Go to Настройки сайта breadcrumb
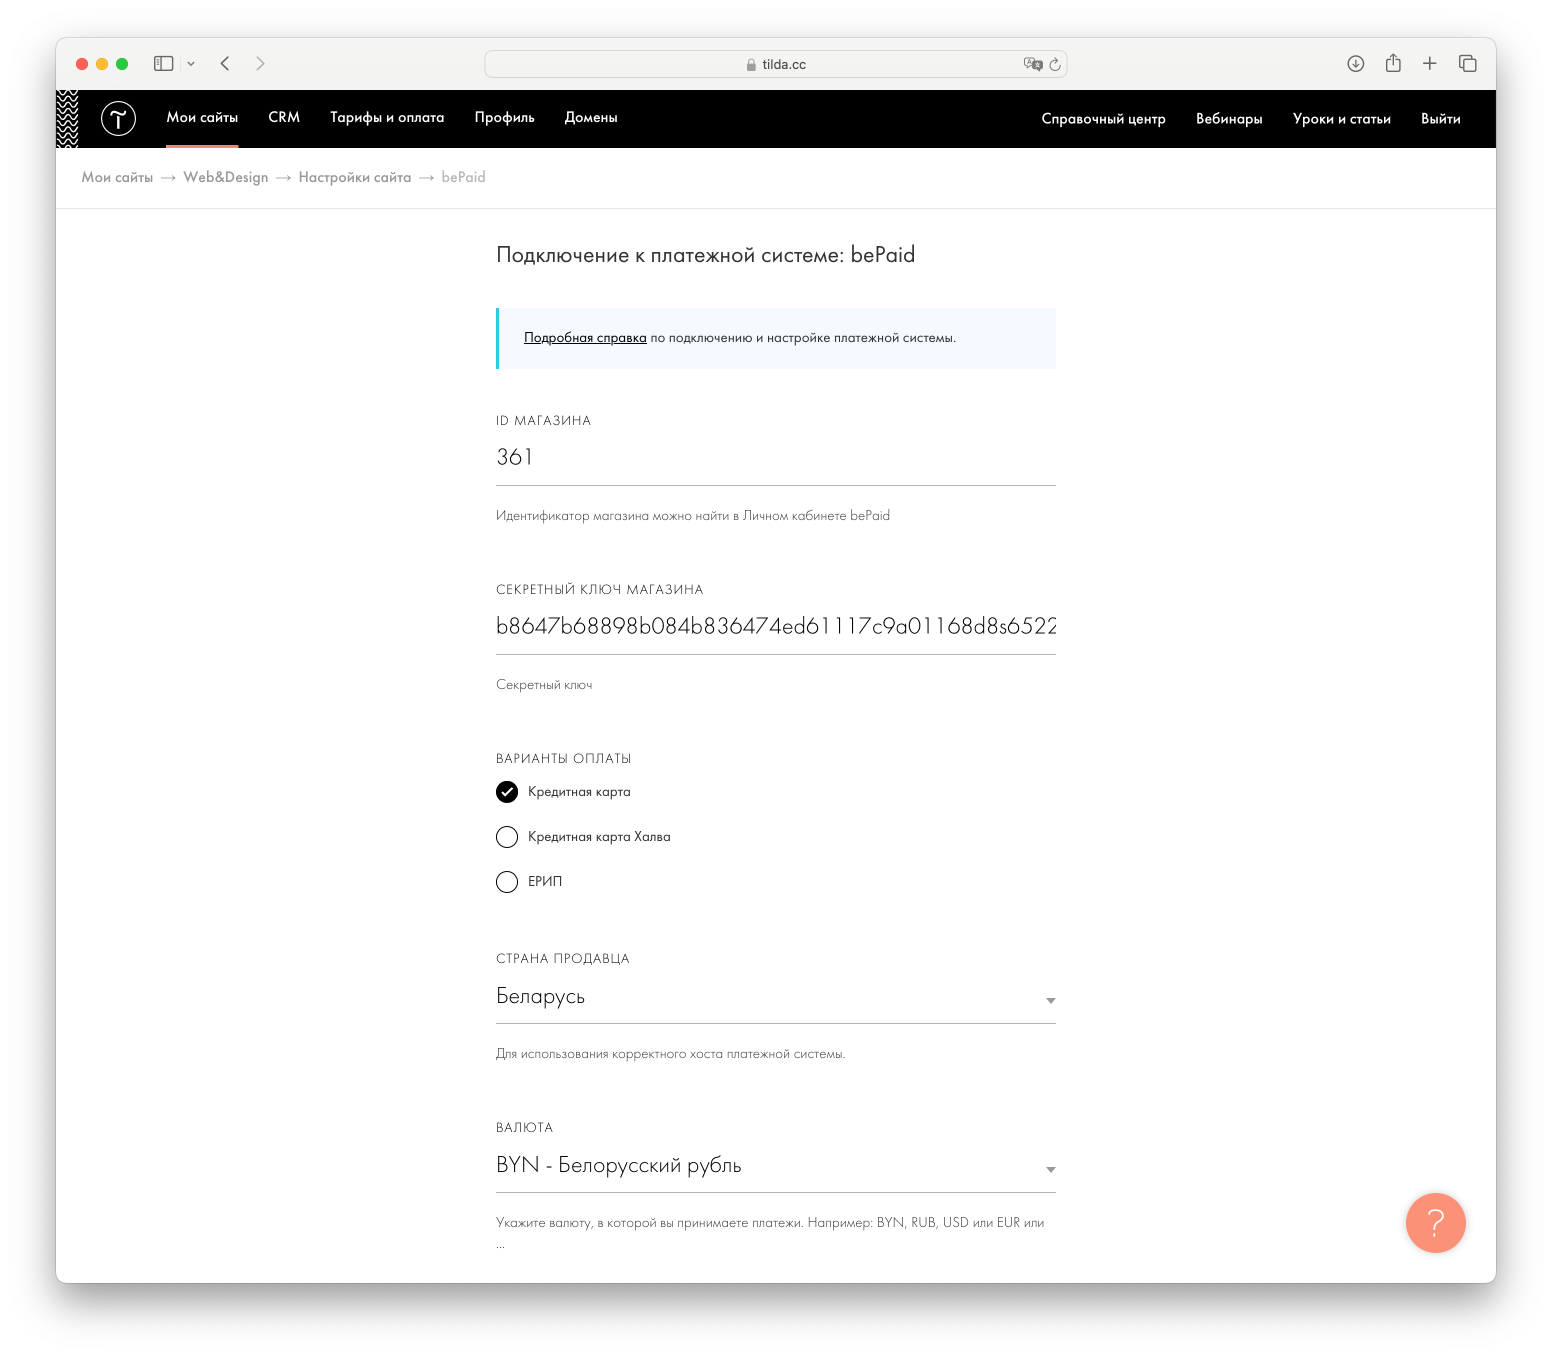Screen dimensions: 1552x1357 pos(355,177)
